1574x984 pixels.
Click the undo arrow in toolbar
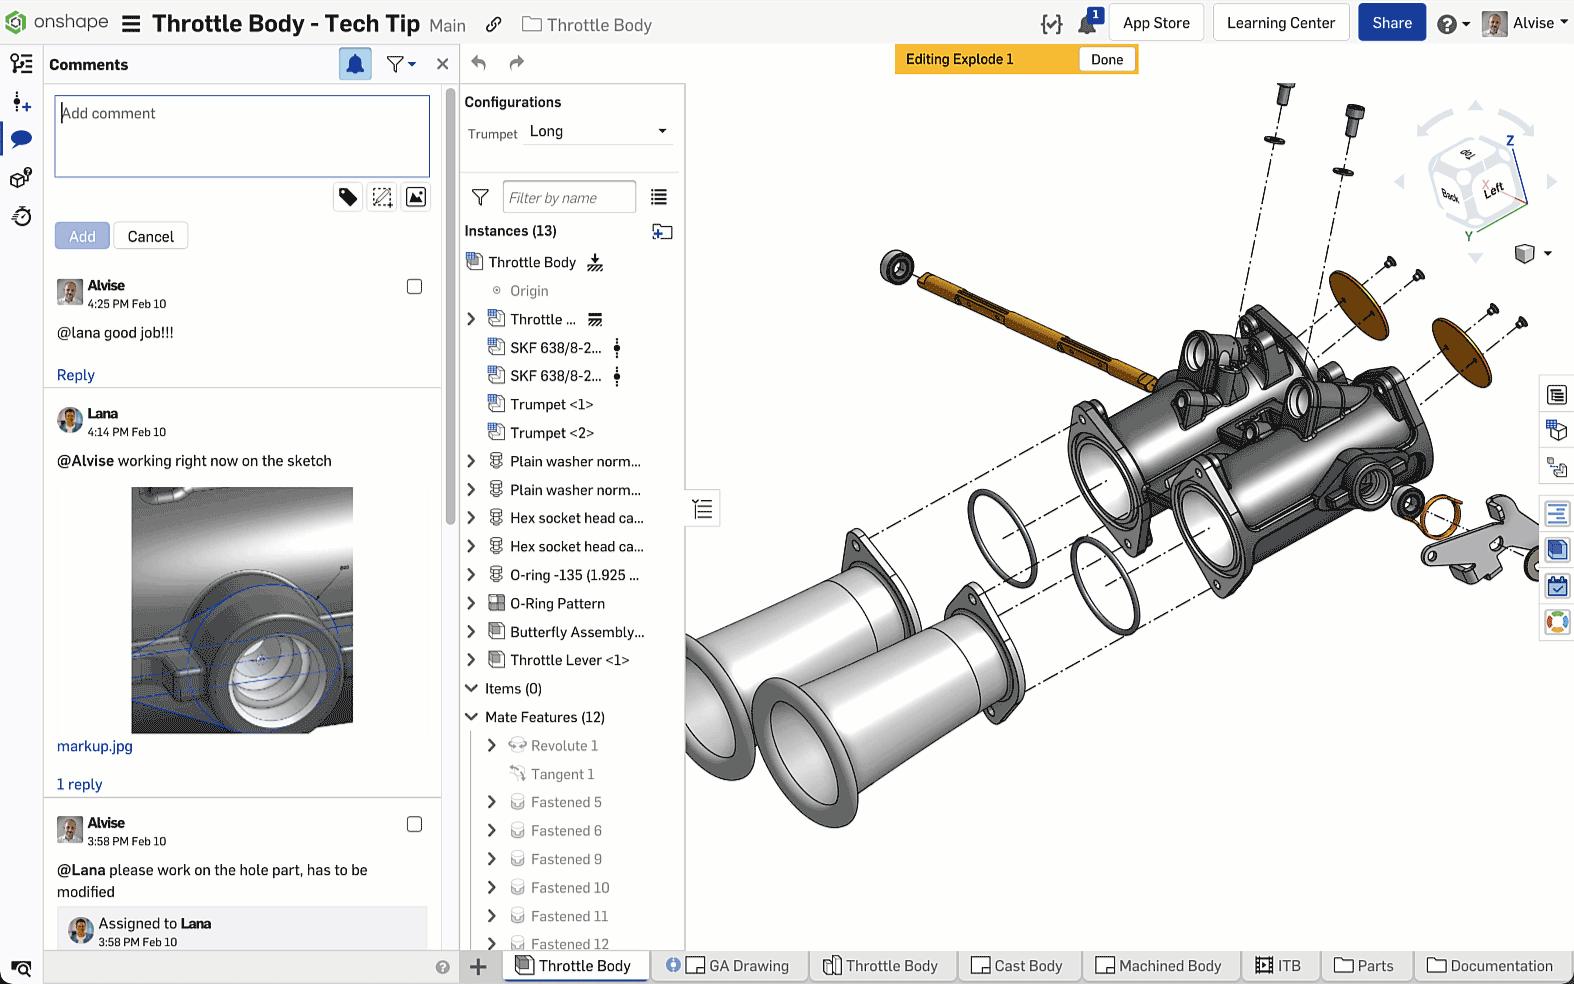479,63
